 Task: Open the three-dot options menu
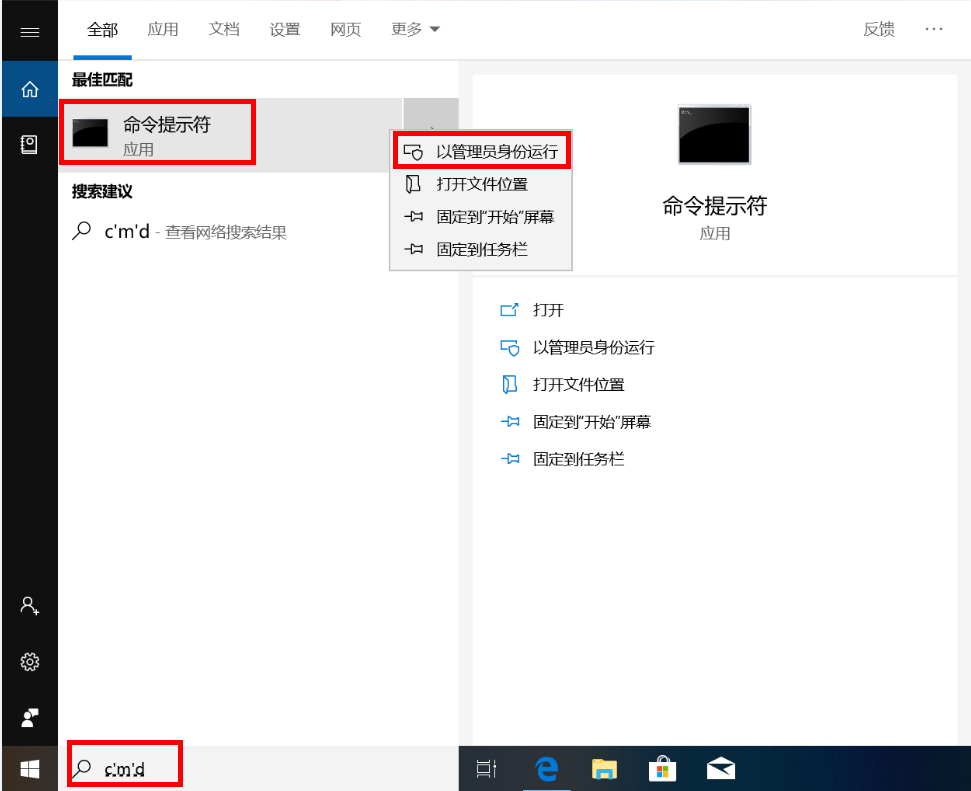point(934,30)
